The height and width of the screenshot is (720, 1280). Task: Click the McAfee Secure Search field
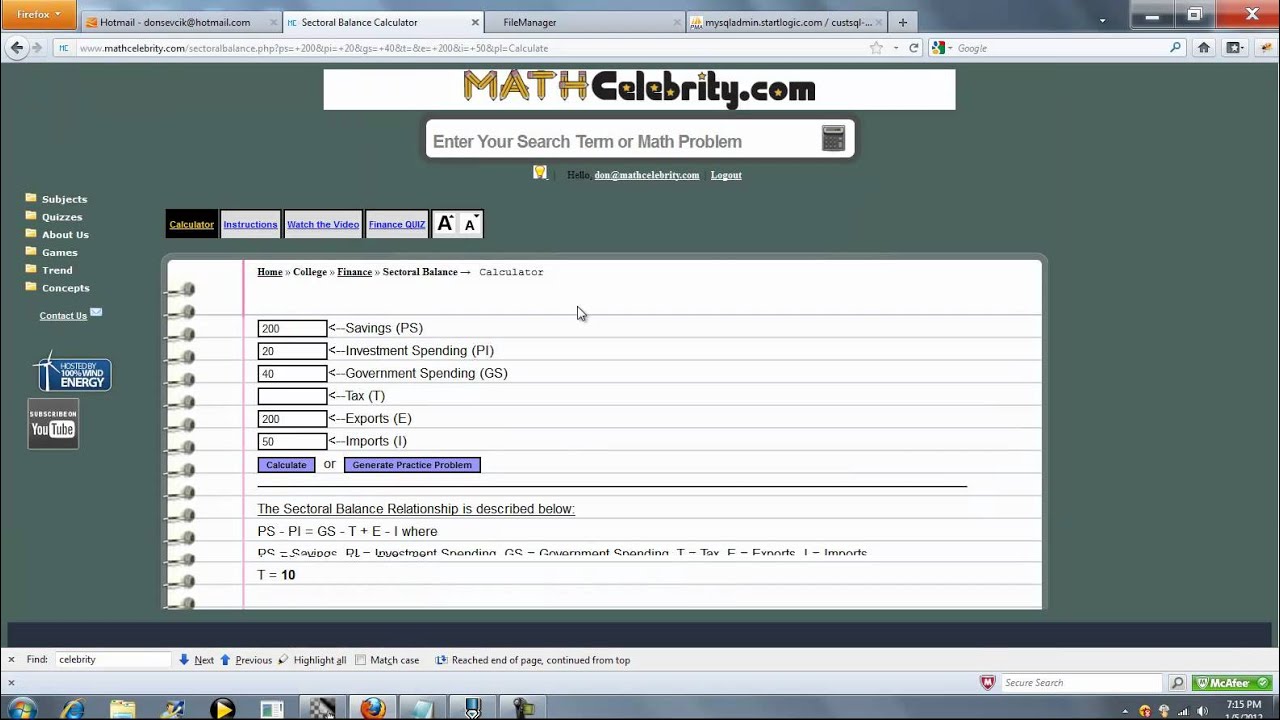tap(1081, 683)
